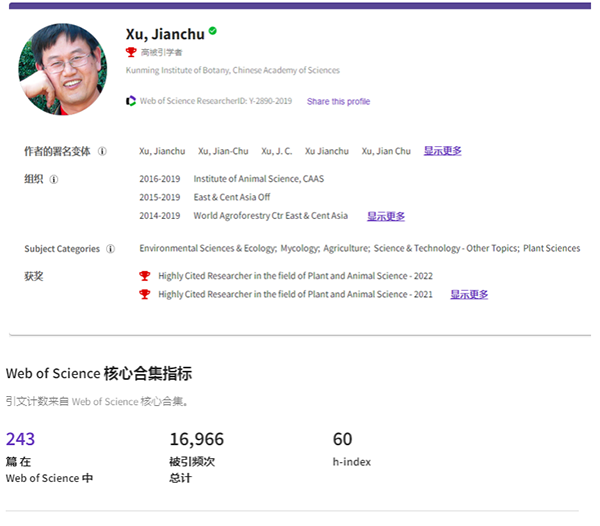Image resolution: width=600 pixels, height=526 pixels.
Task: Click the h-index value 60
Action: [x=342, y=439]
